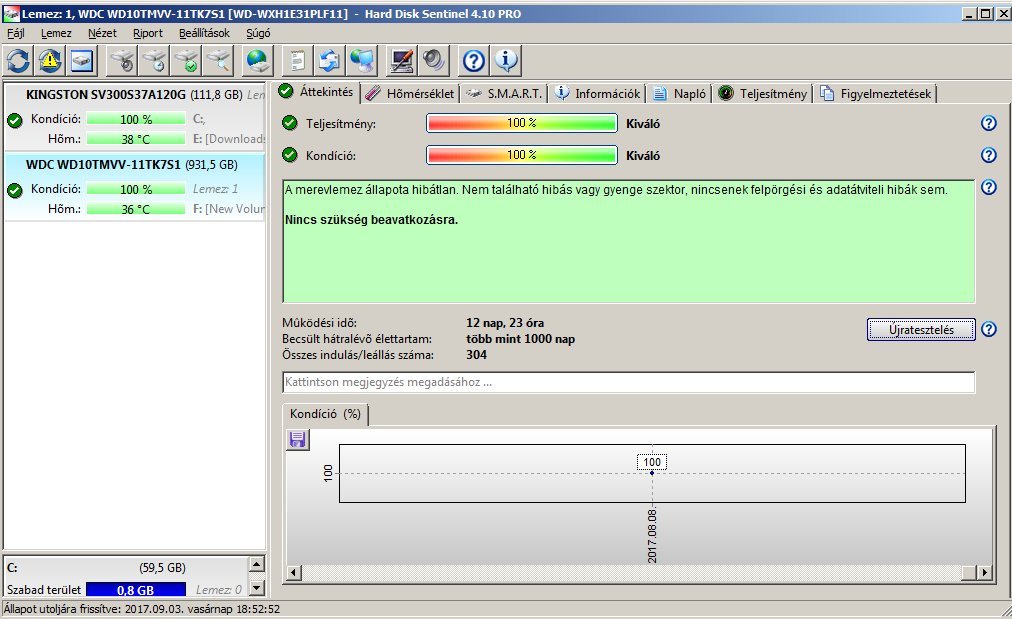Click the notepad report toolbar icon
The height and width of the screenshot is (619, 1012).
click(x=298, y=61)
